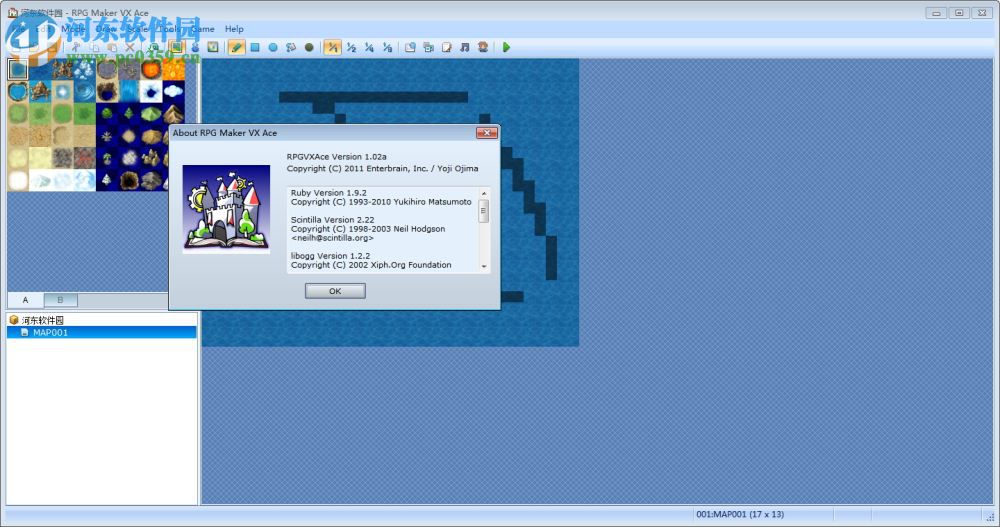Select the orange lava crater tile
This screenshot has width=1000, height=527.
coord(151,70)
